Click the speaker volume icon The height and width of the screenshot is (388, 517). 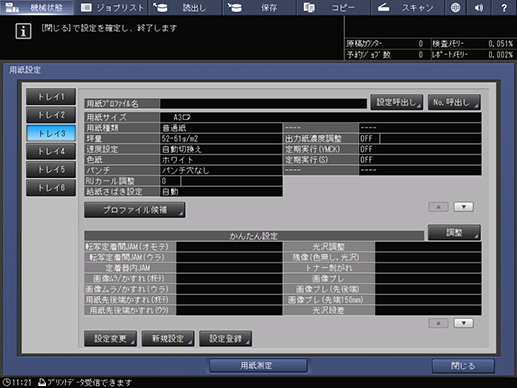[x=479, y=7]
